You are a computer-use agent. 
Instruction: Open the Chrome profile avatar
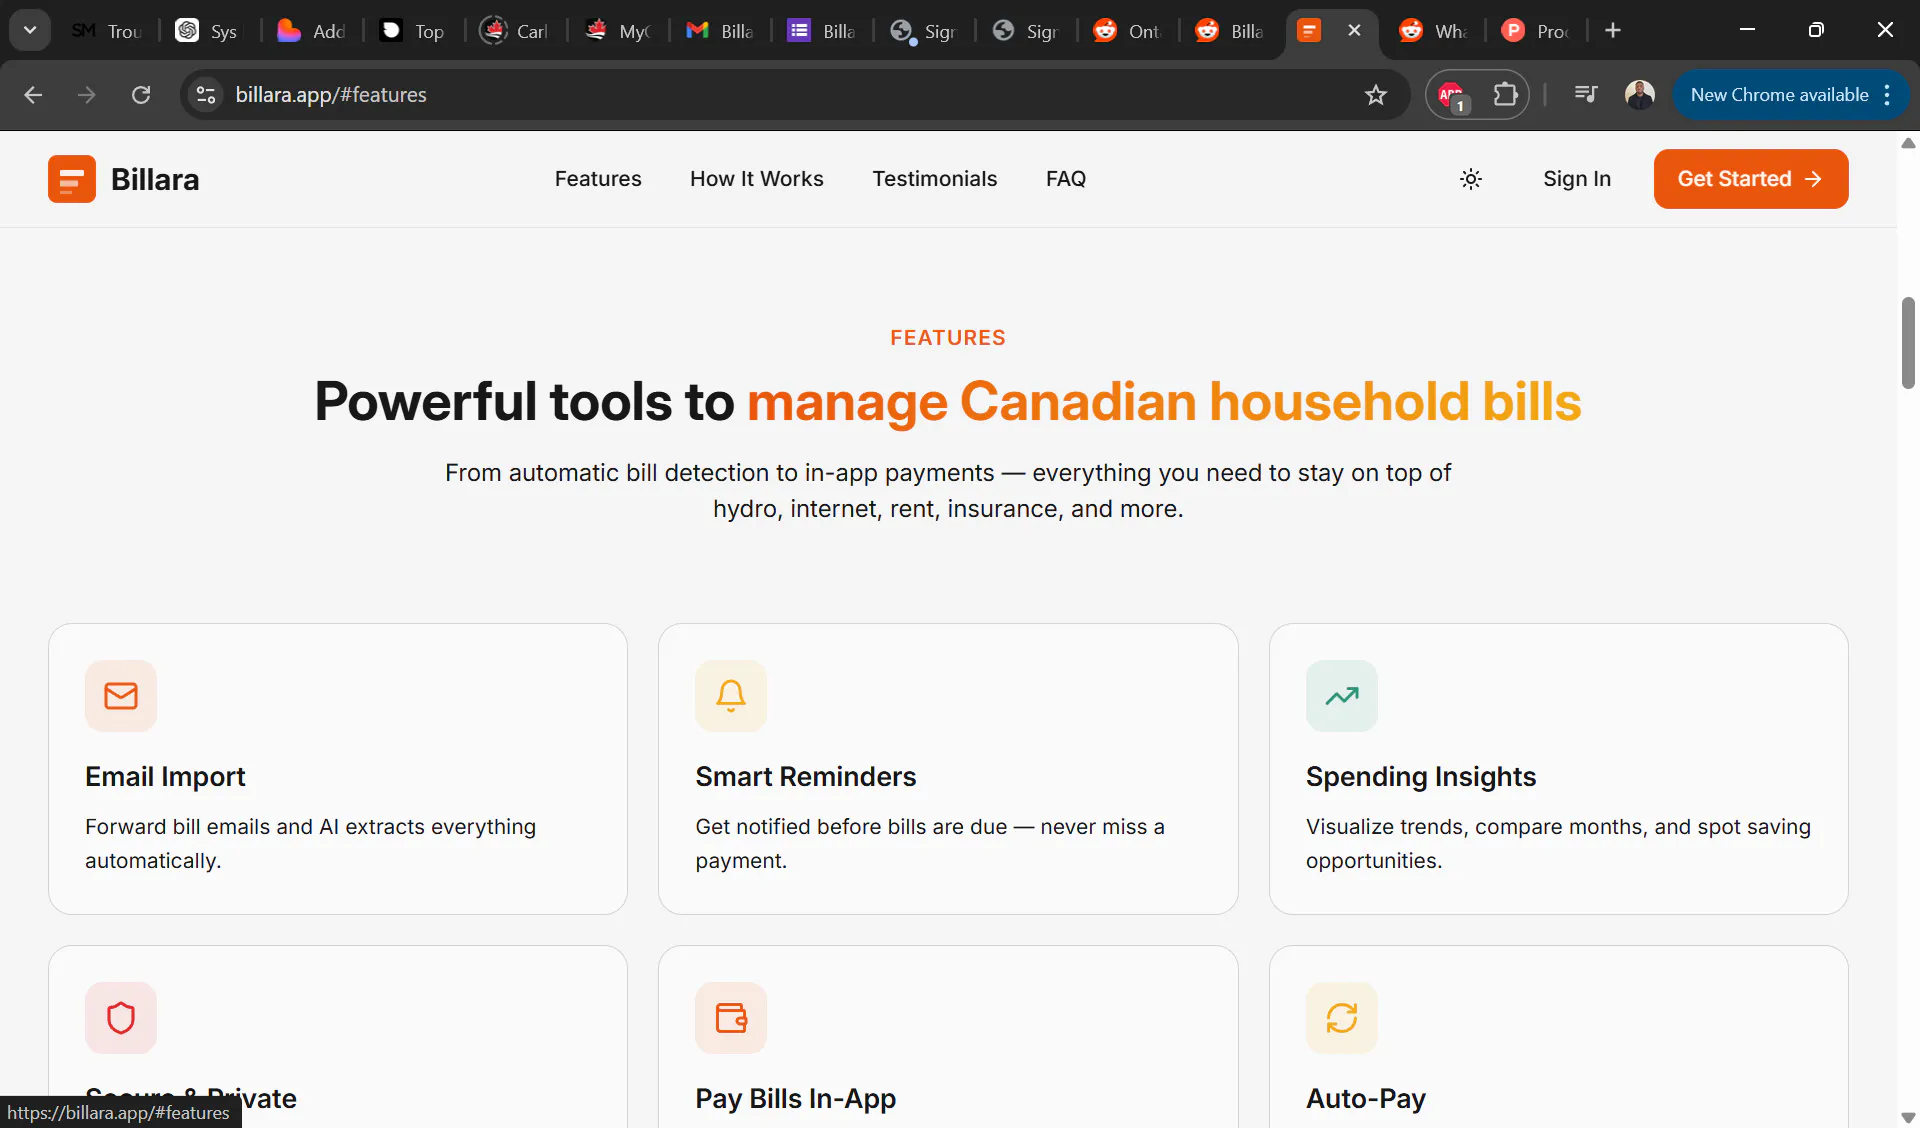point(1640,95)
